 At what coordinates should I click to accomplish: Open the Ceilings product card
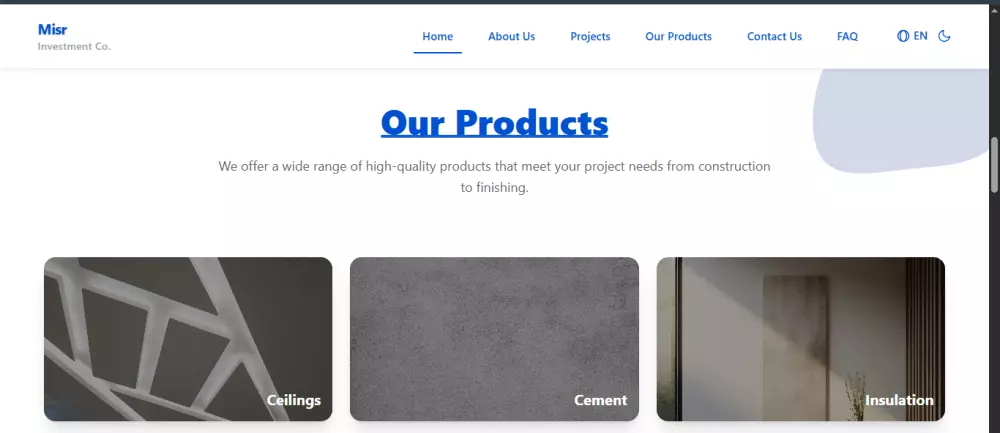188,339
